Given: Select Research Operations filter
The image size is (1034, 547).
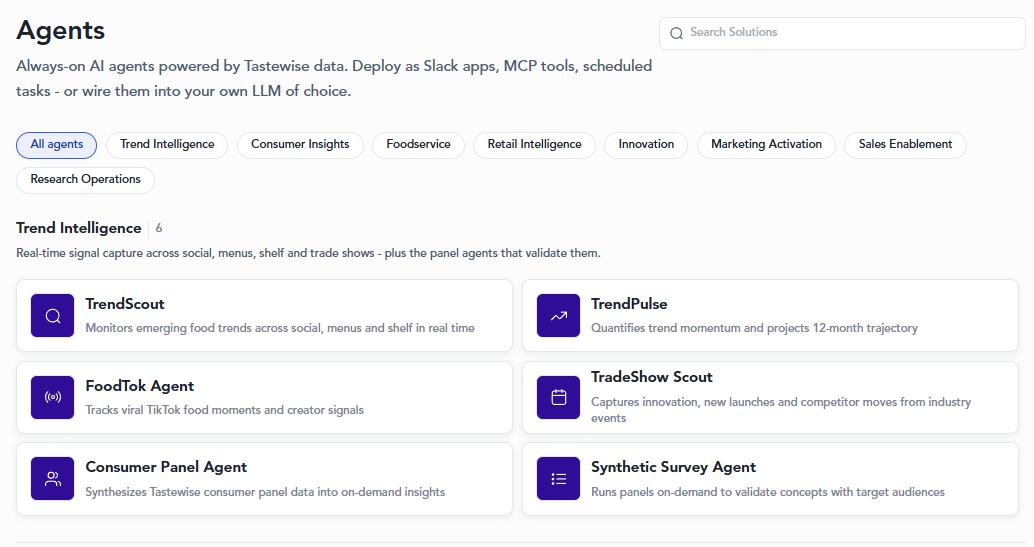Looking at the screenshot, I should [x=85, y=180].
